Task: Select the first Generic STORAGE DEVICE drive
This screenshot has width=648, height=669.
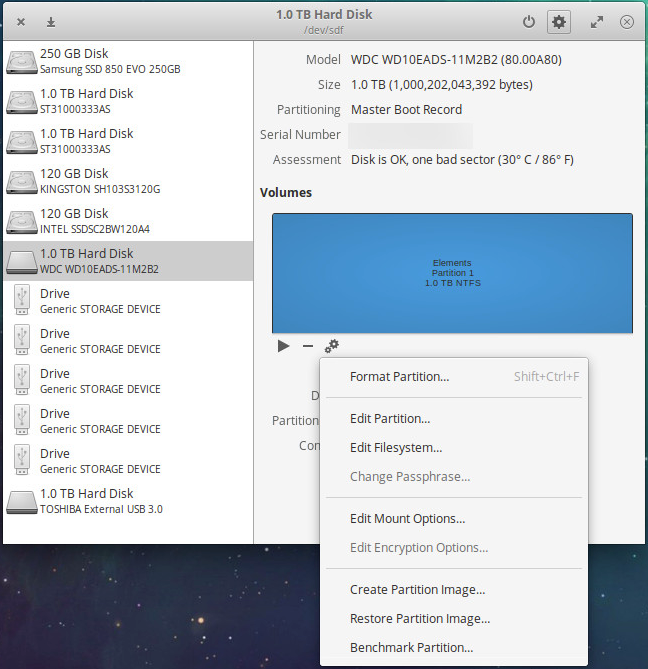Action: coord(128,301)
